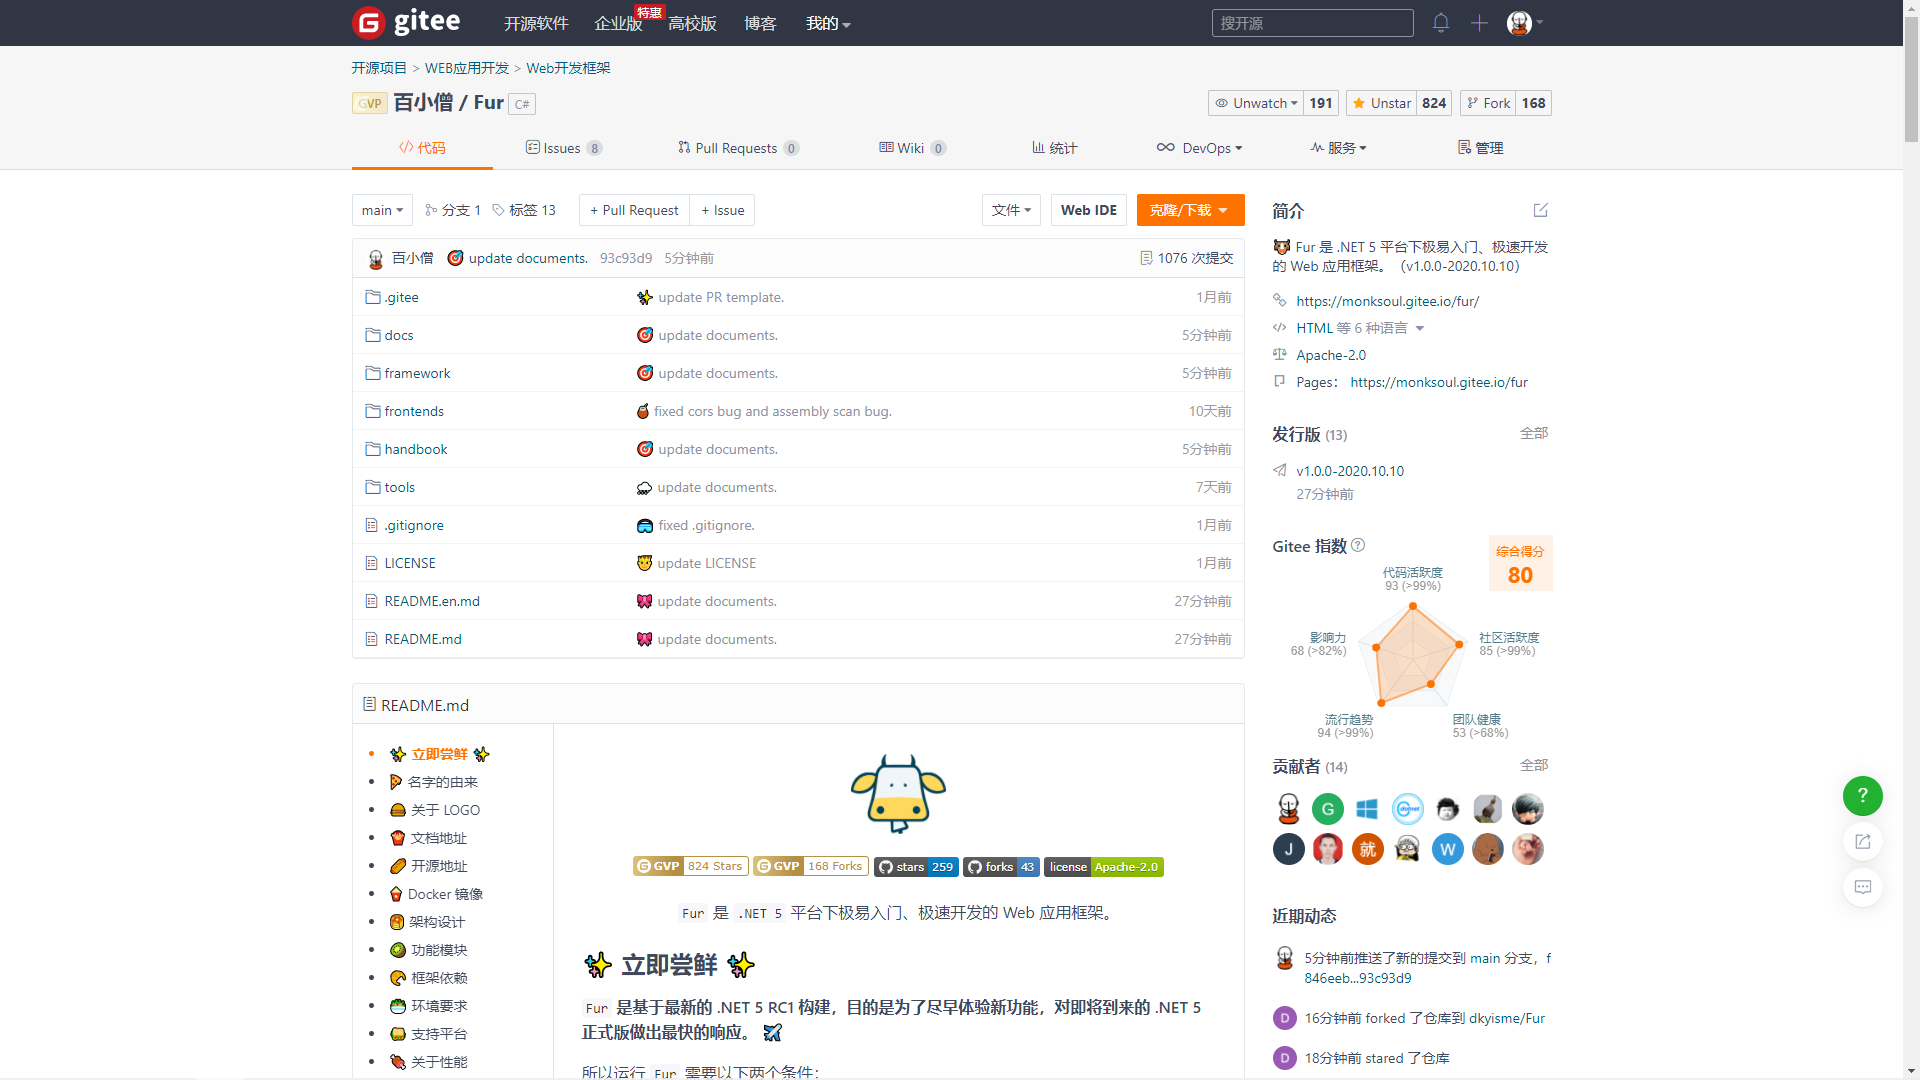This screenshot has width=1920, height=1080.
Task: Expand the HTML 等 6 种语言 list
Action: pyautogui.click(x=1360, y=328)
